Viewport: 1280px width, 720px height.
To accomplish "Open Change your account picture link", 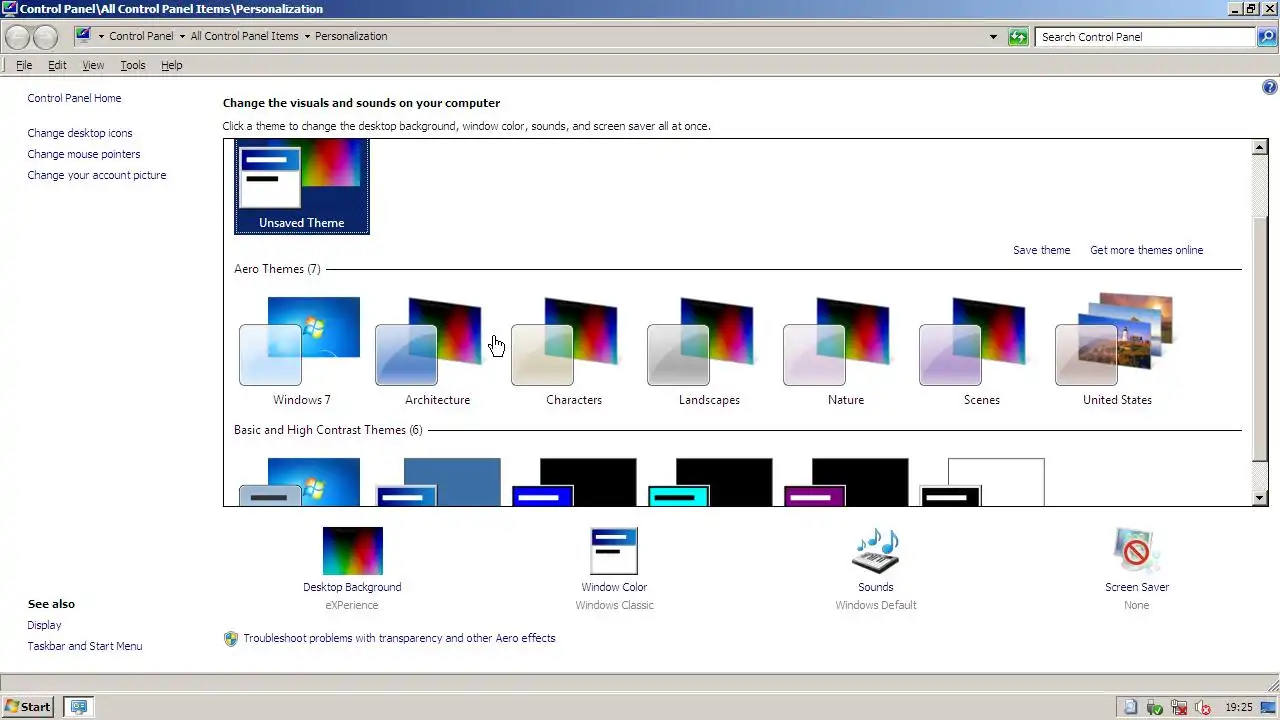I will pyautogui.click(x=97, y=175).
